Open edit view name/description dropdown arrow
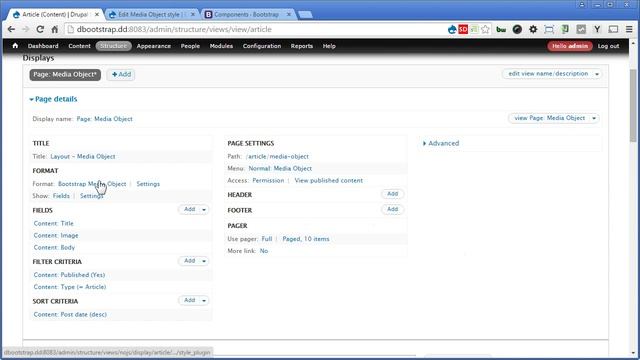The image size is (640, 360). pyautogui.click(x=597, y=74)
